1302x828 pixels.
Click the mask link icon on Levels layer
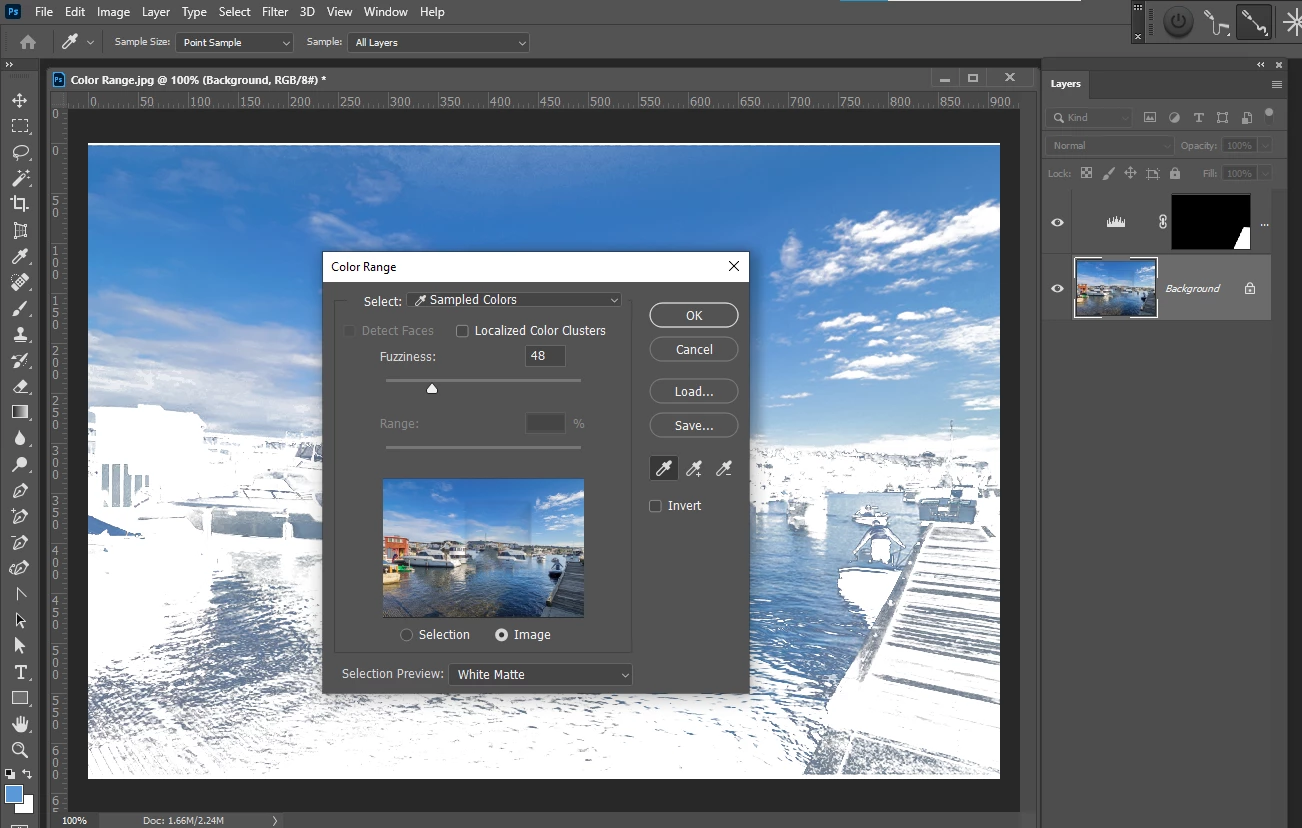(1162, 222)
